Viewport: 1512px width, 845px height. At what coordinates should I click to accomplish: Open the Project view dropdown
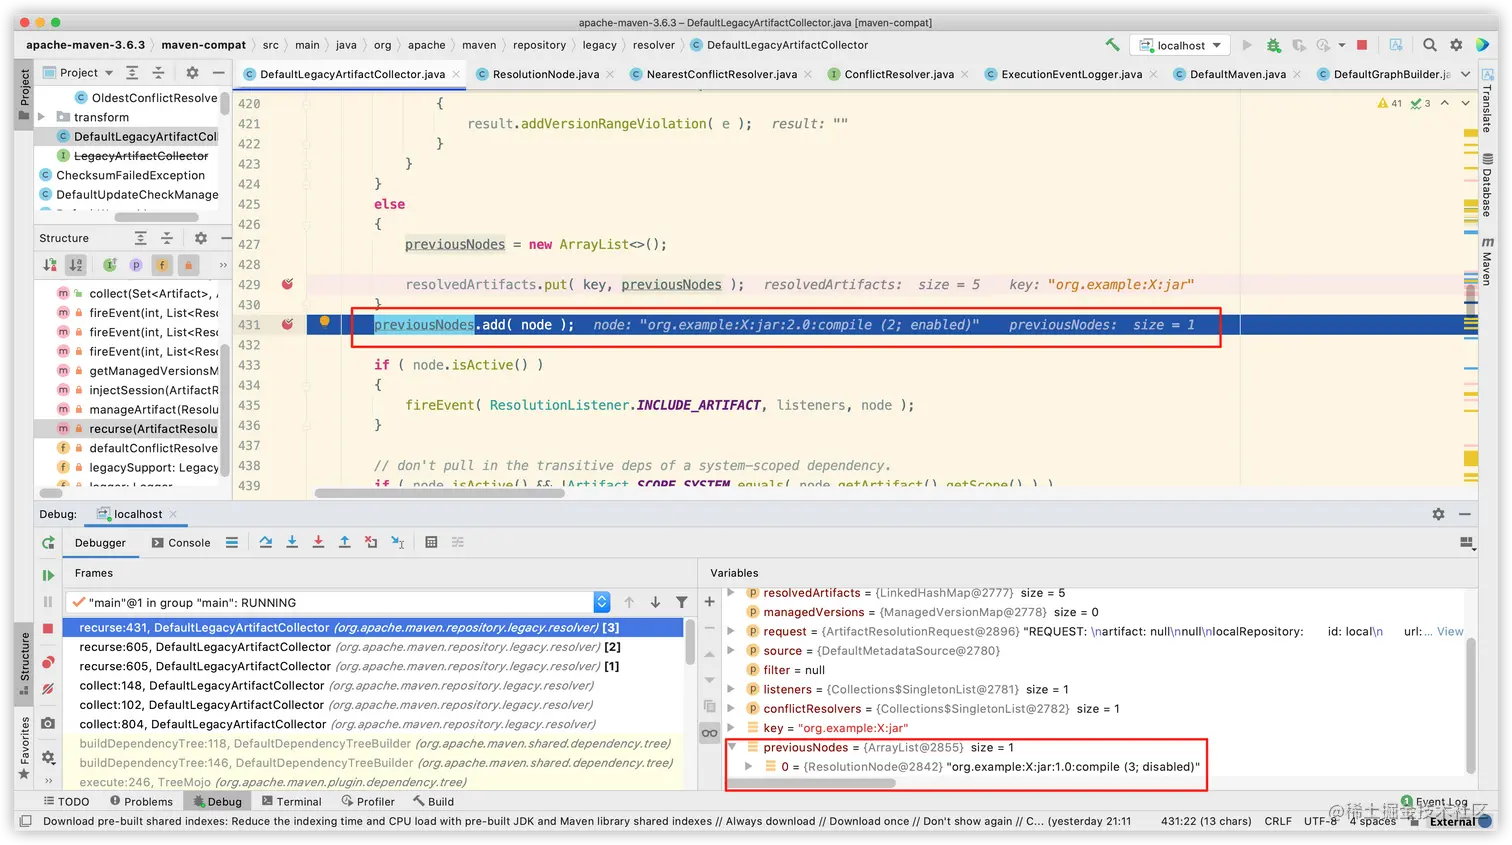pos(79,72)
